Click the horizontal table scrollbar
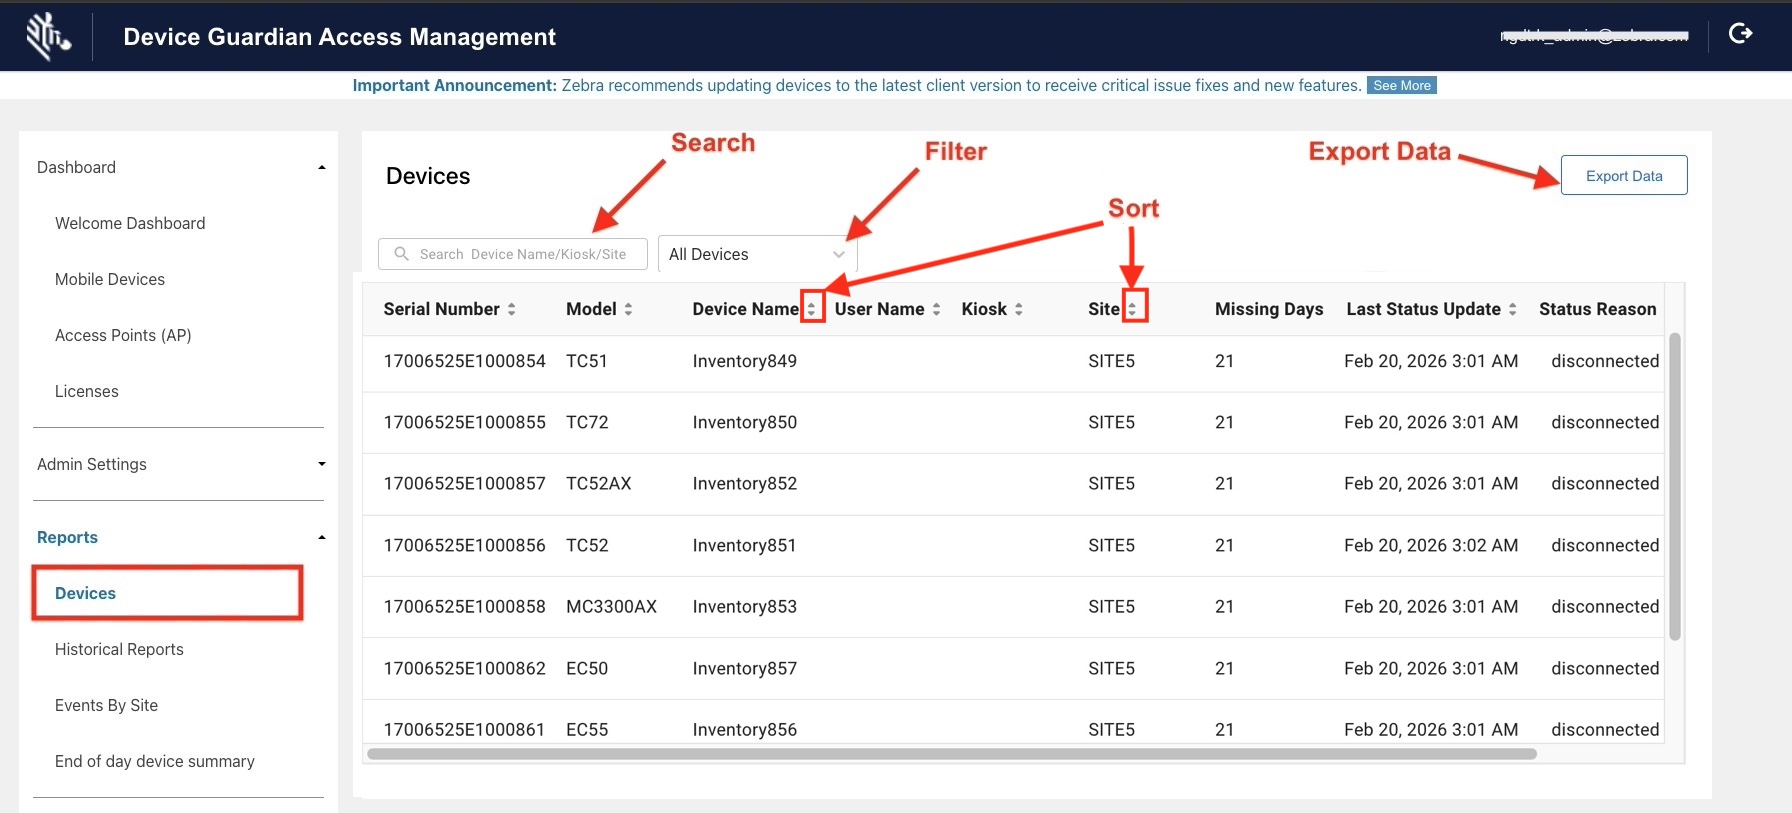1792x813 pixels. pos(950,754)
